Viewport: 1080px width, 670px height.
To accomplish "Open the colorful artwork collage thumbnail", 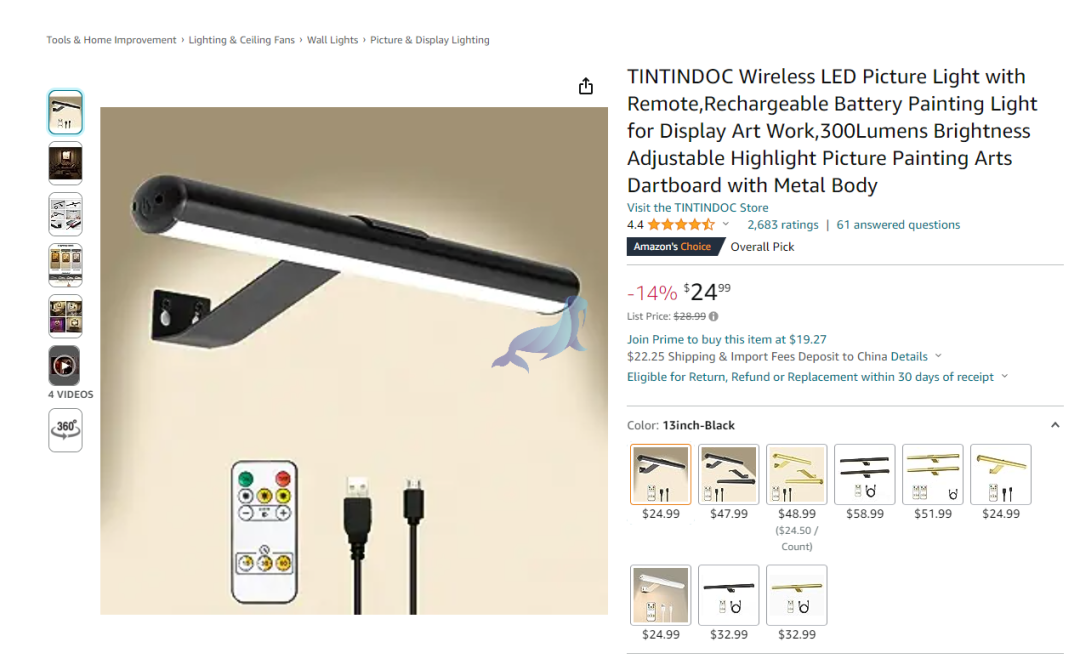I will click(65, 316).
